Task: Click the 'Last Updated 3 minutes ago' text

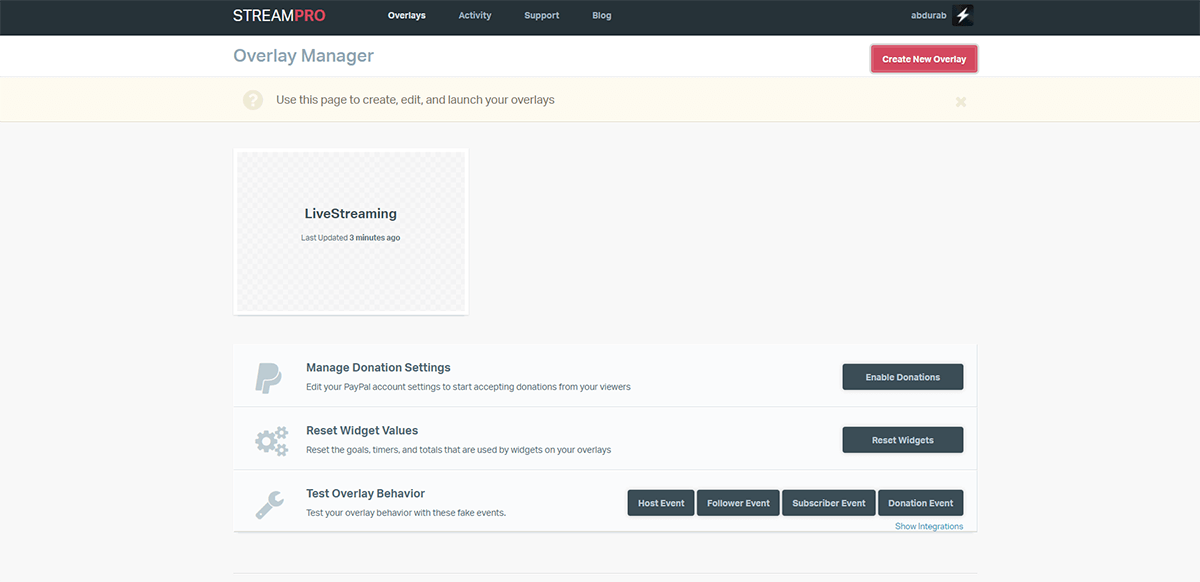Action: coord(351,238)
